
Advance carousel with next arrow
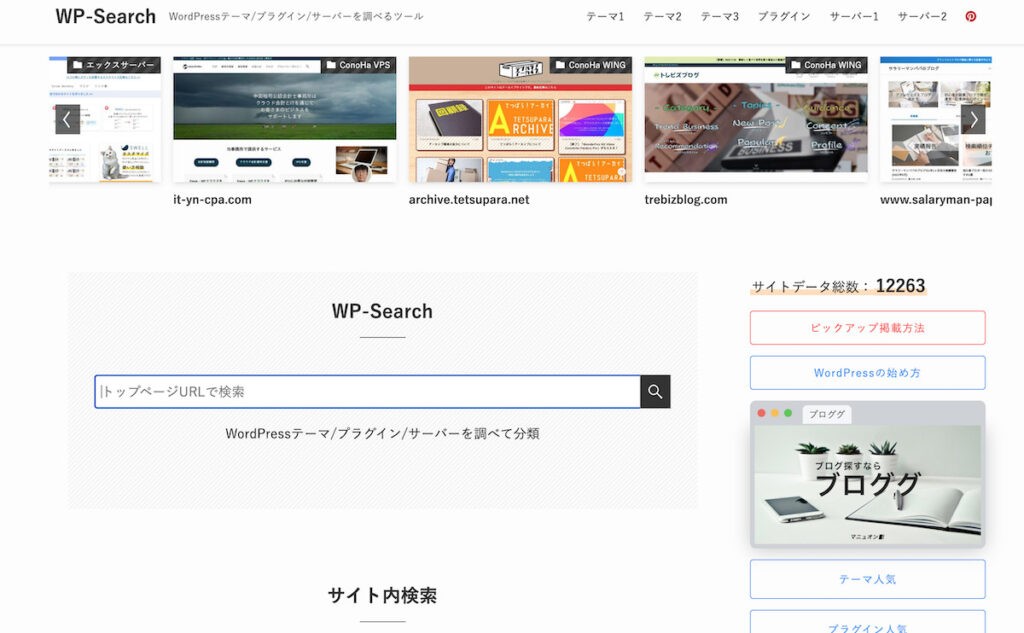tap(973, 120)
